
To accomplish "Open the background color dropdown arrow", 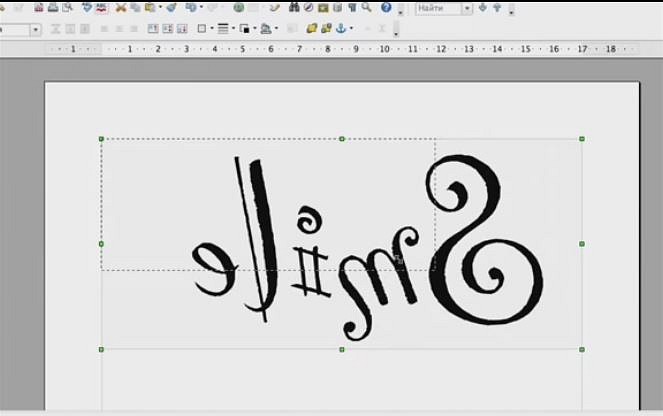I will [276, 29].
